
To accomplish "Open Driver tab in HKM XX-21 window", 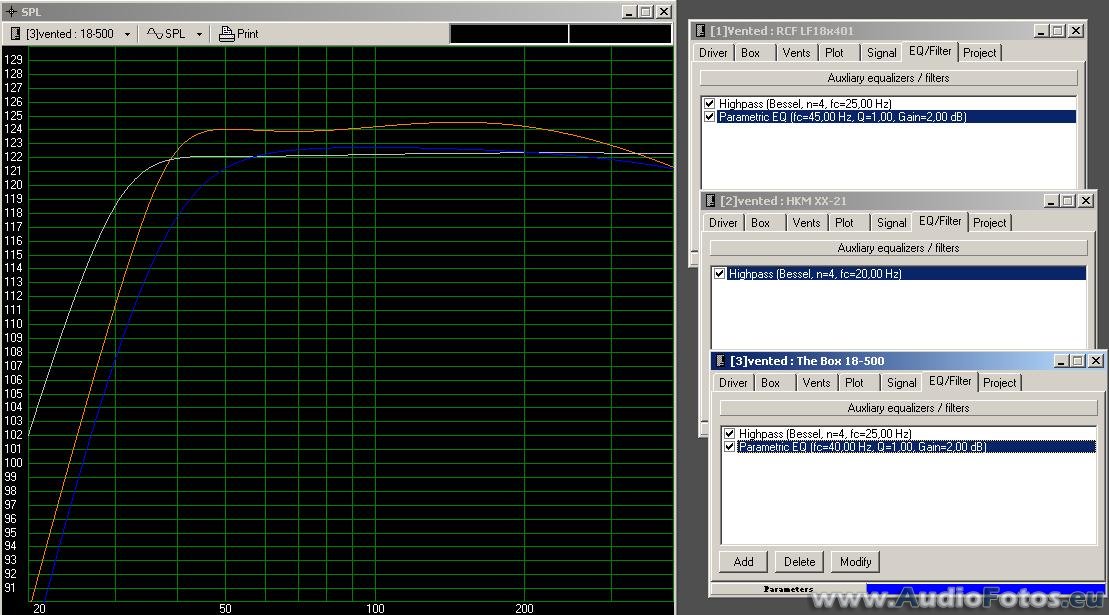I will point(723,223).
